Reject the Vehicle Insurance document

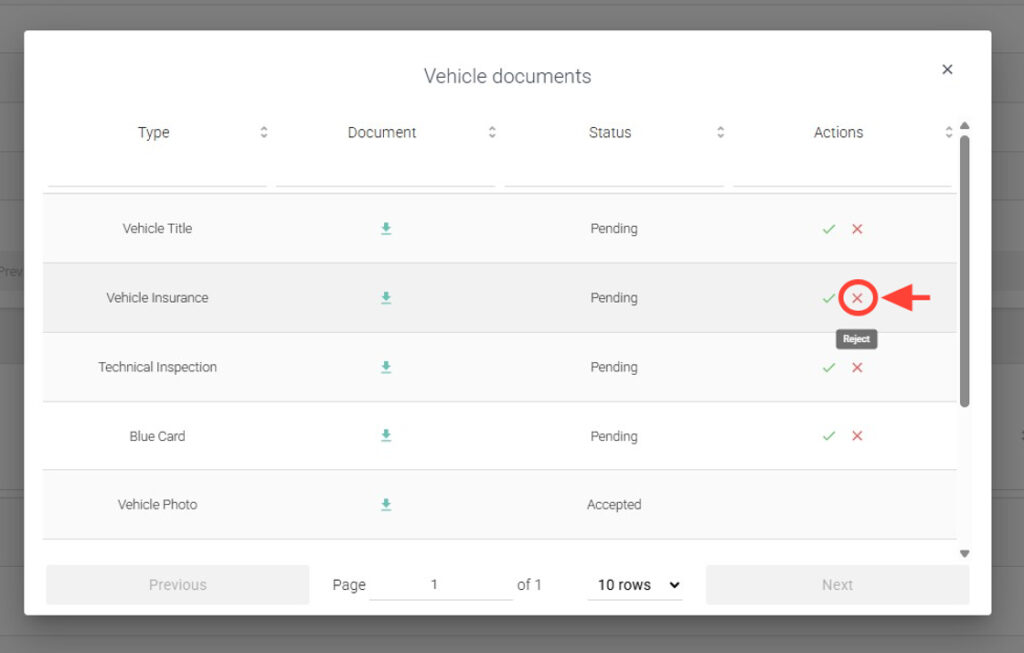pos(857,298)
